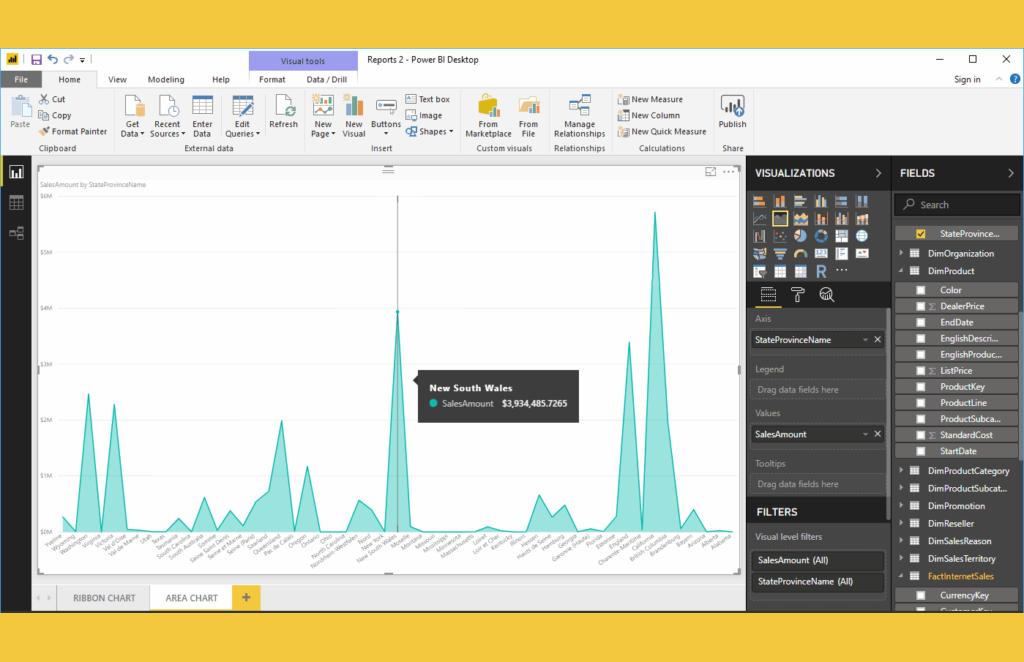
Task: Remove SalesAmount from Values with X
Action: [878, 434]
